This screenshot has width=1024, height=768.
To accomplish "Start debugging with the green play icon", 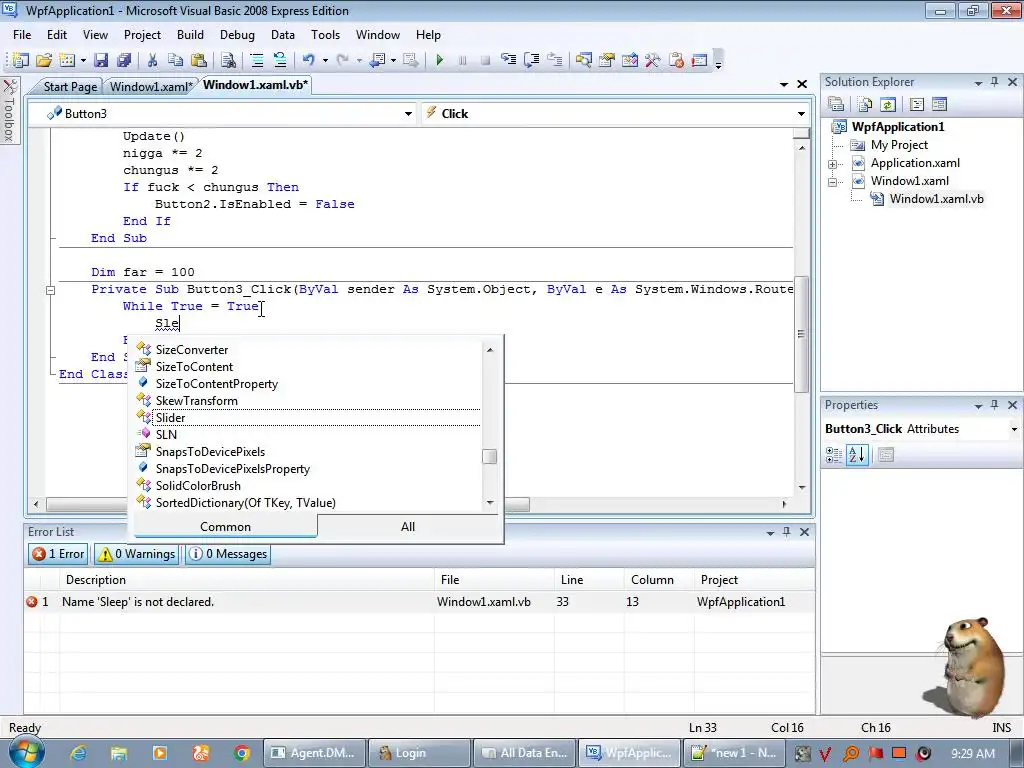I will [439, 60].
